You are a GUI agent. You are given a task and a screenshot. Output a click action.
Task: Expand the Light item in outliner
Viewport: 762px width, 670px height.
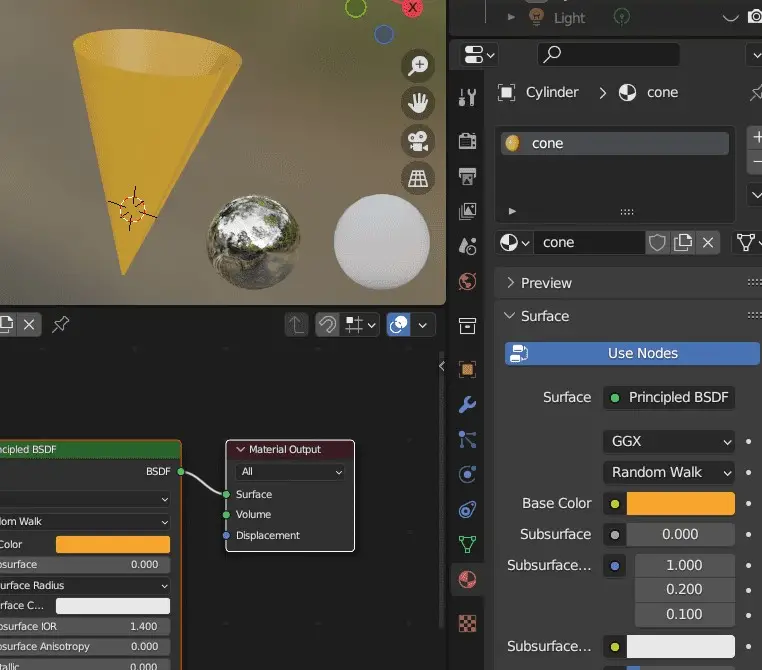511,17
